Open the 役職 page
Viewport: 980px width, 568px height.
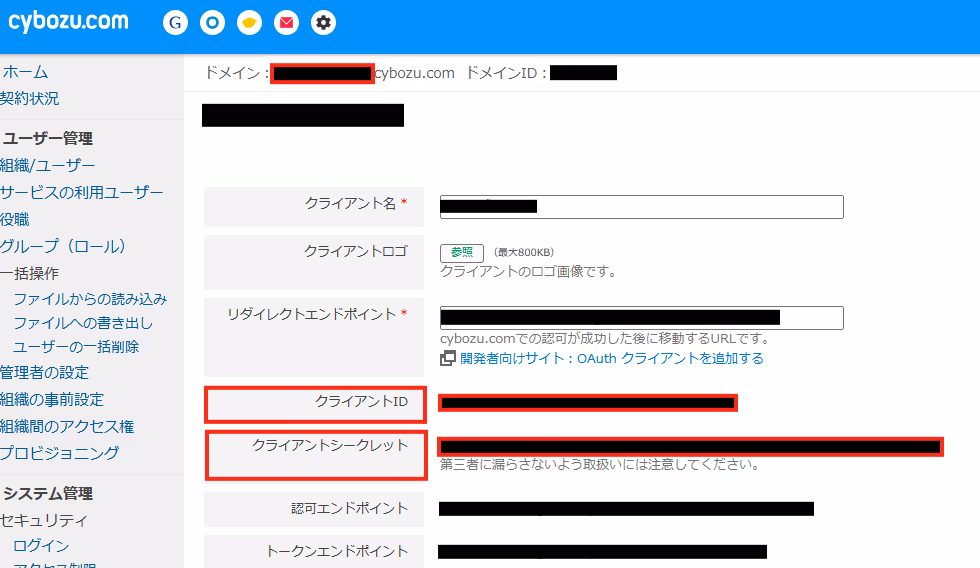15,219
